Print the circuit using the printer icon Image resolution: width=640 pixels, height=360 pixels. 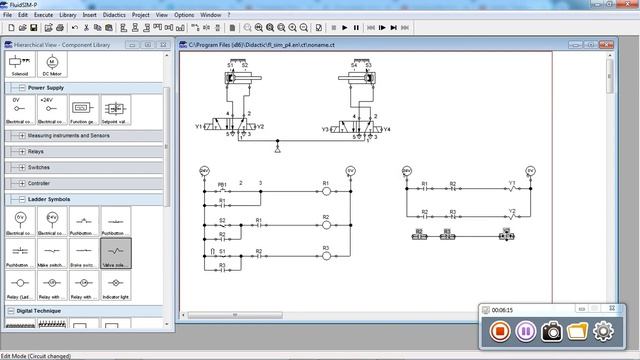pyautogui.click(x=60, y=28)
